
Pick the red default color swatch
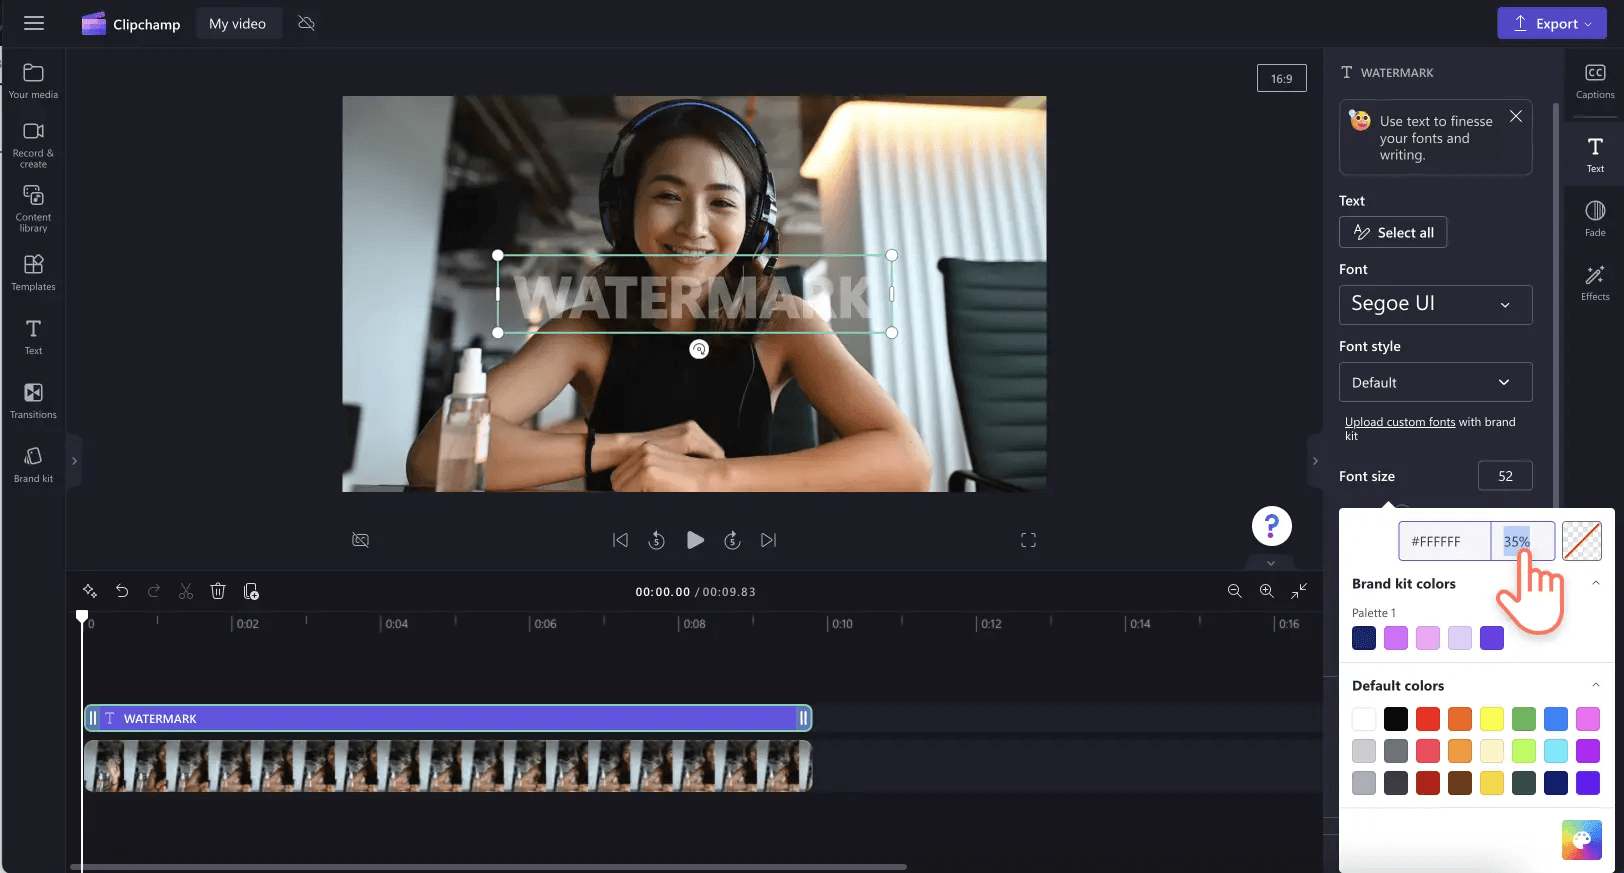coord(1428,719)
